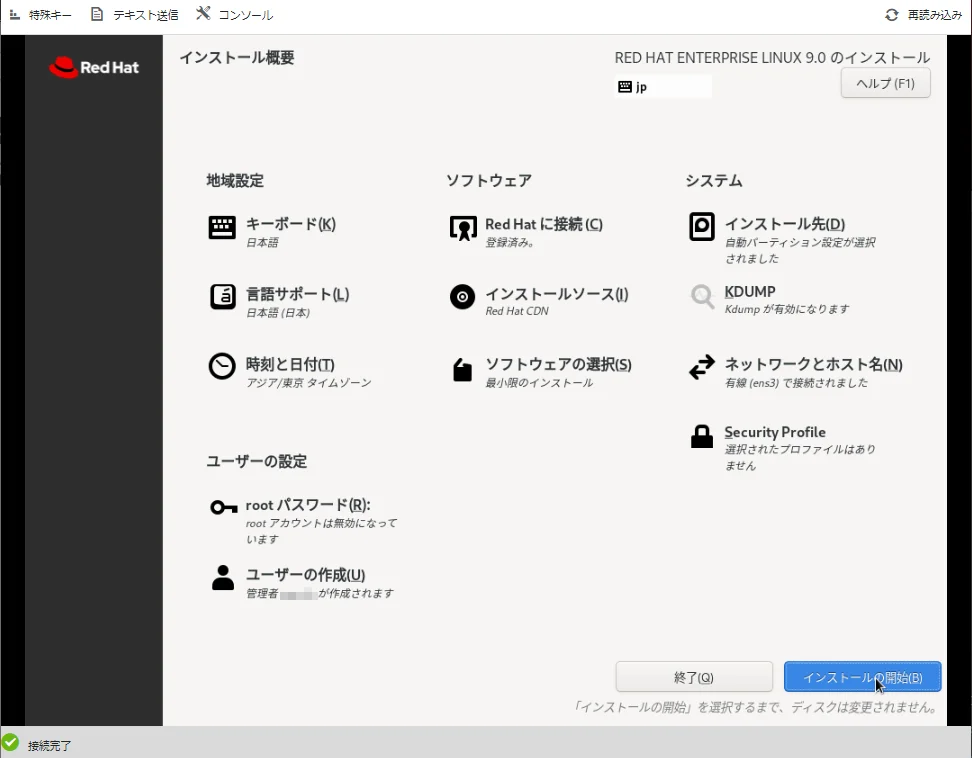Click the arrows icon for ネットワークとホスト名
972x758 pixels.
[x=702, y=367]
